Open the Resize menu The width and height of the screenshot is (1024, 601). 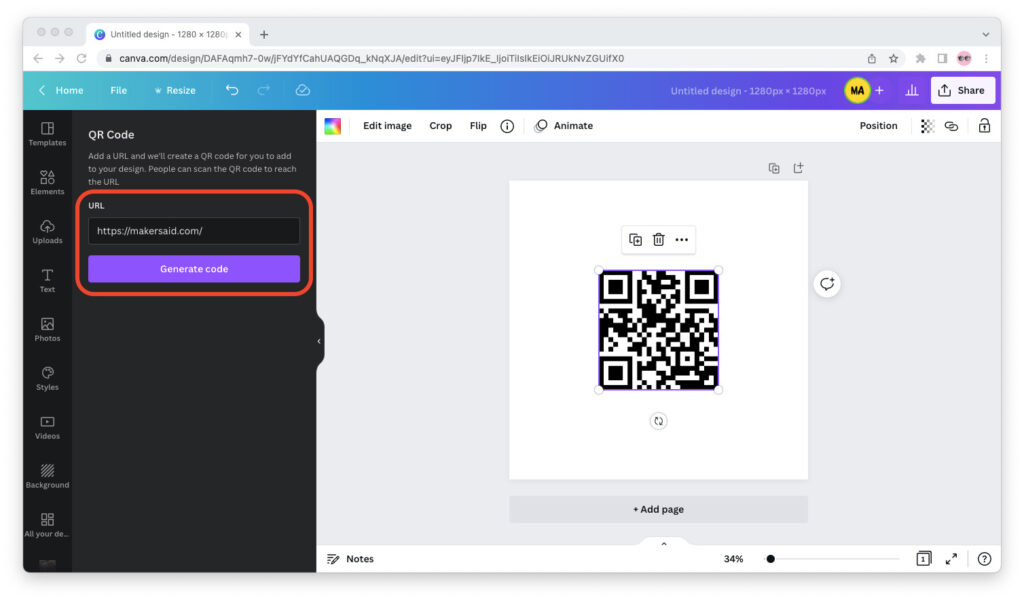(175, 90)
